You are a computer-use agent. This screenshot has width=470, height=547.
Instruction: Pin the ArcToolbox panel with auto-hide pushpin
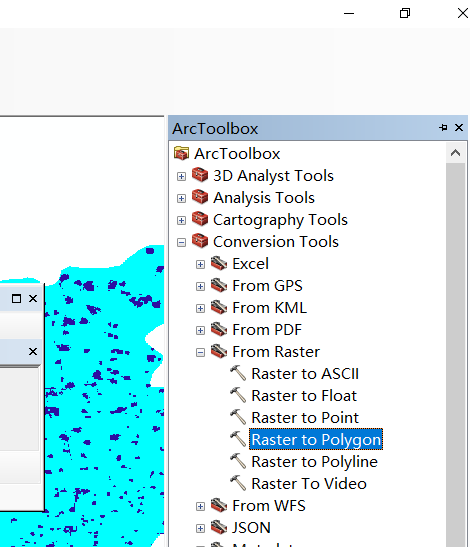pos(443,128)
